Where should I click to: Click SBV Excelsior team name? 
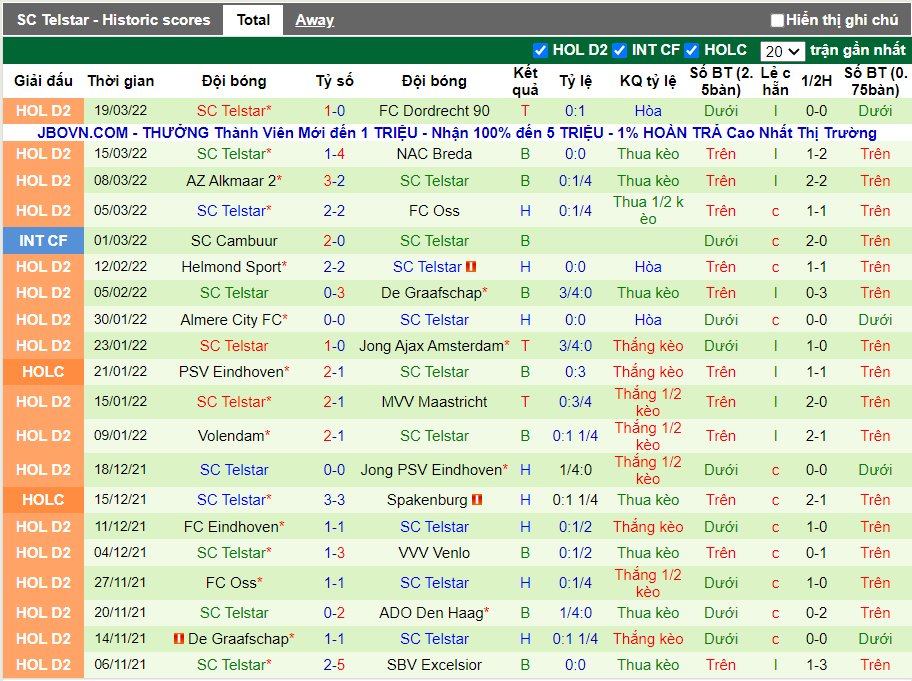point(434,665)
